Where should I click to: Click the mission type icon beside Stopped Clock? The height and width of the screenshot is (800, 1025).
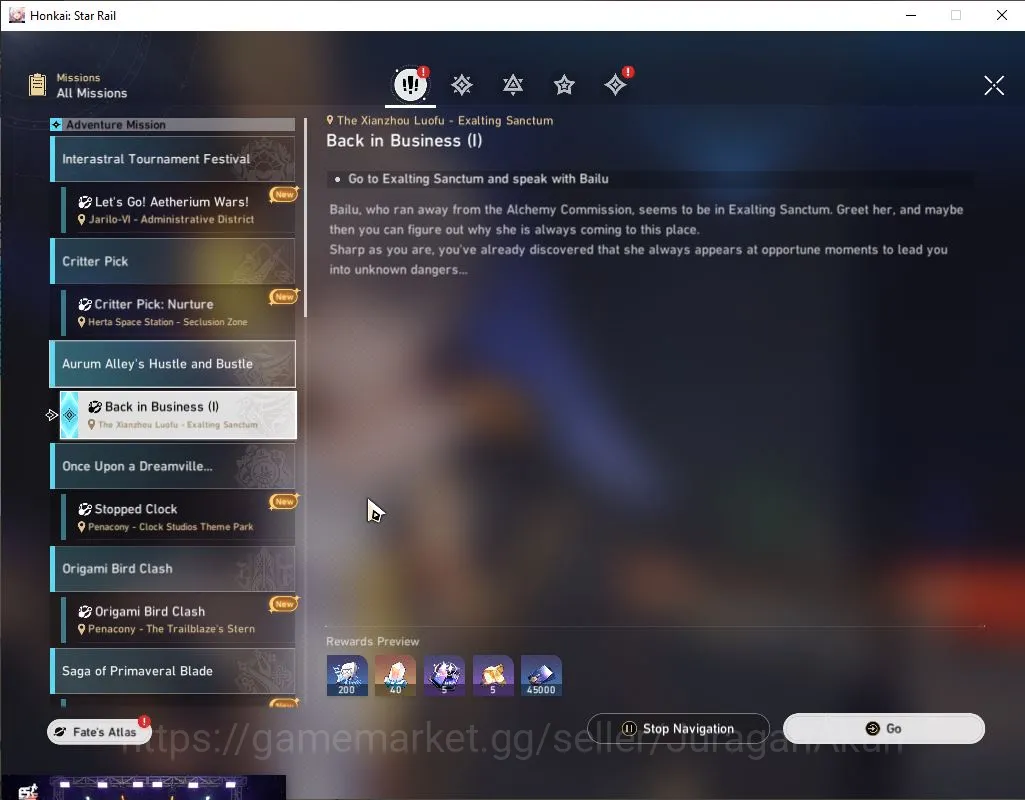[85, 509]
